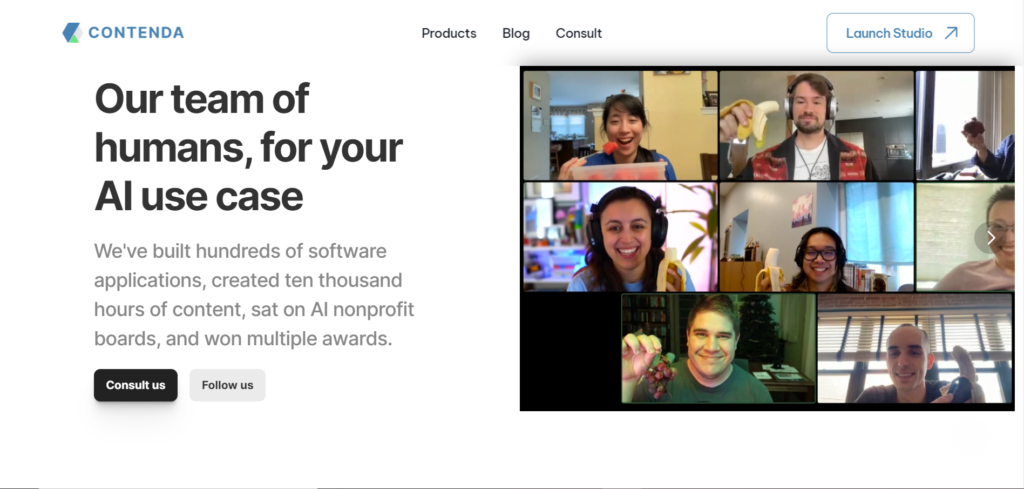
Task: Click the "Our team of humans" headline
Action: point(249,147)
